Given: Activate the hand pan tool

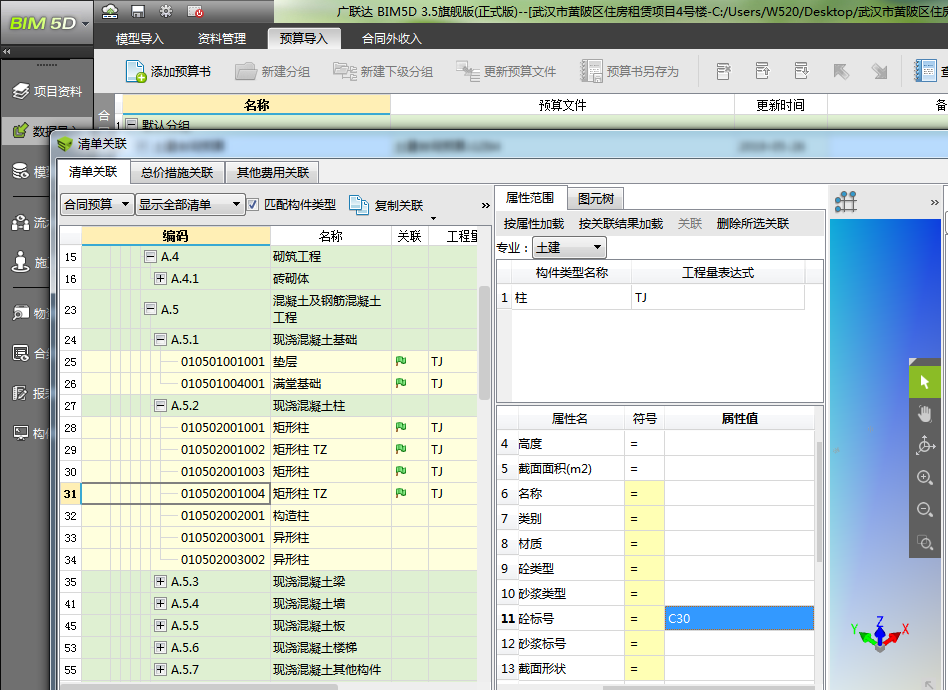Looking at the screenshot, I should pyautogui.click(x=925, y=414).
